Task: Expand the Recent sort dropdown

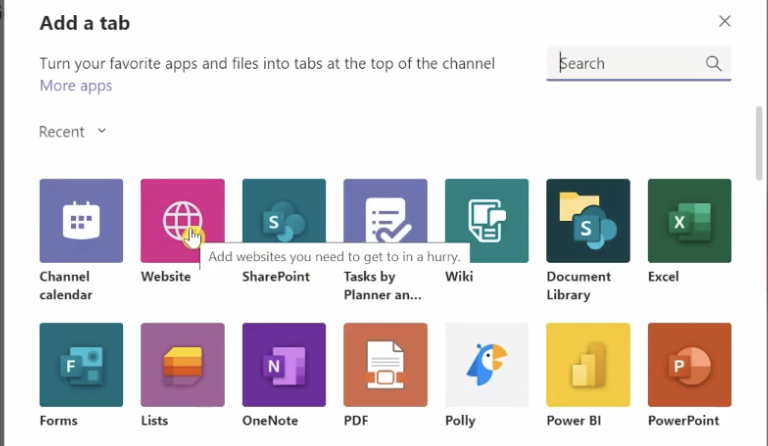Action: coord(72,132)
